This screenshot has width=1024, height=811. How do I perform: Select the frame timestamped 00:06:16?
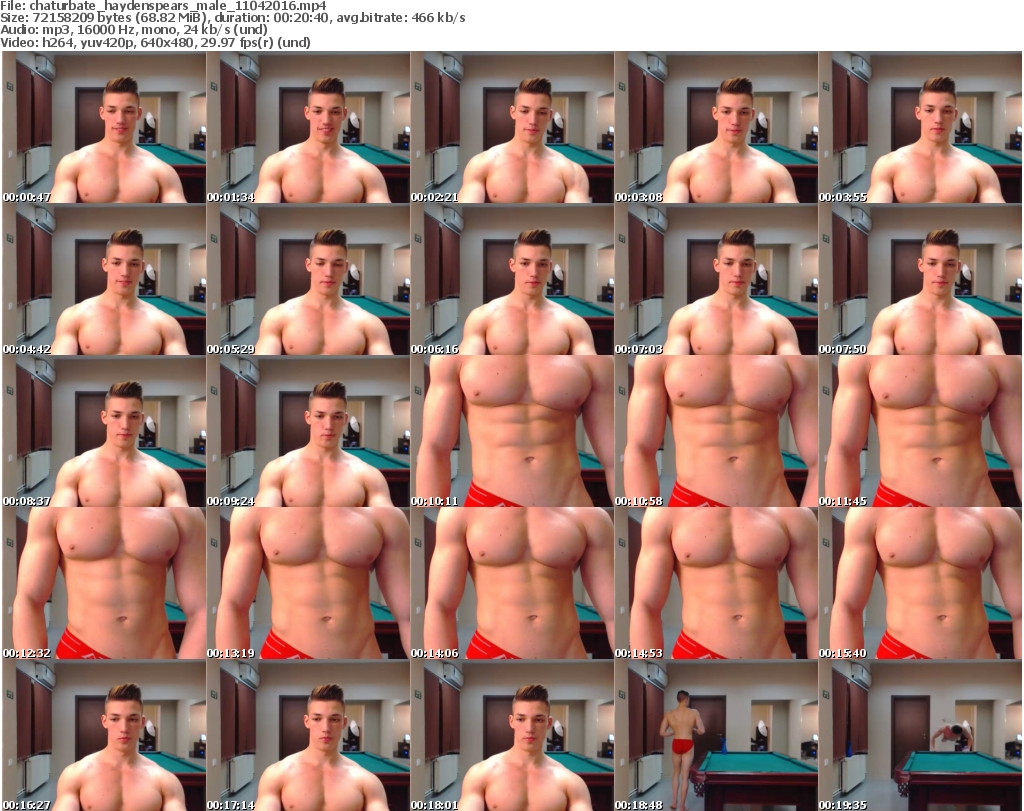tap(512, 279)
